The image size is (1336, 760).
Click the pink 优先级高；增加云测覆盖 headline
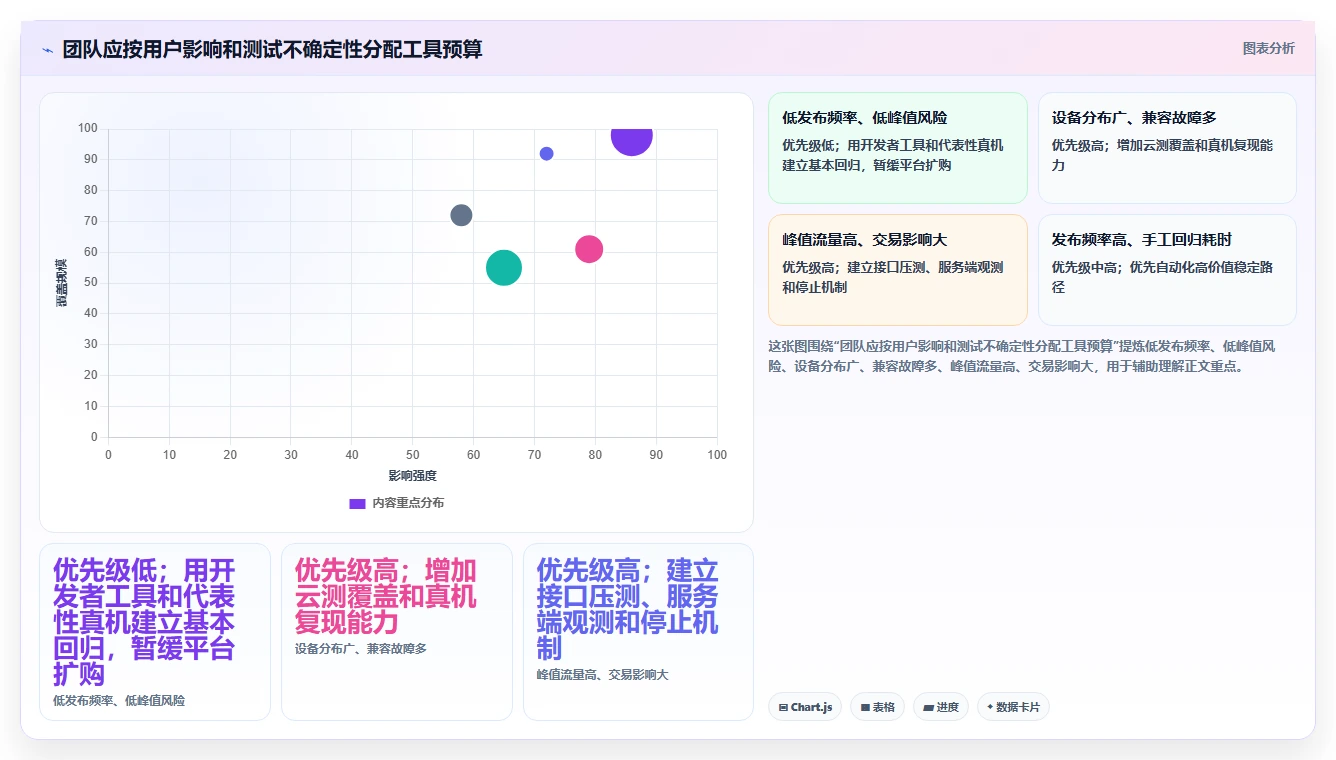pyautogui.click(x=385, y=596)
